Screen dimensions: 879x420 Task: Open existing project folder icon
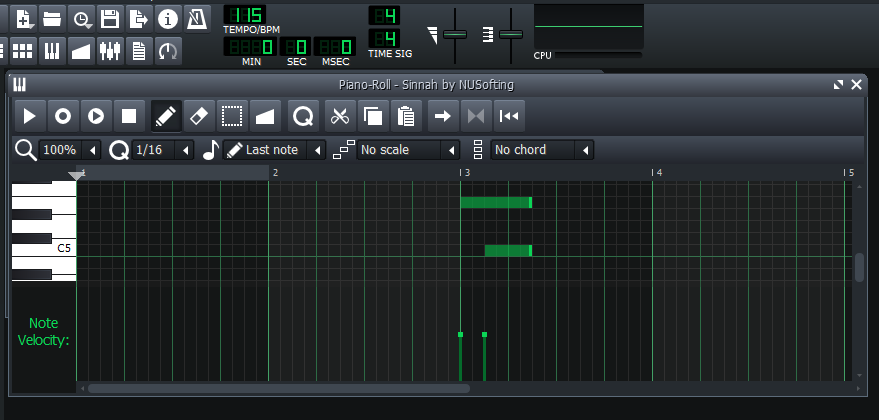pos(52,20)
